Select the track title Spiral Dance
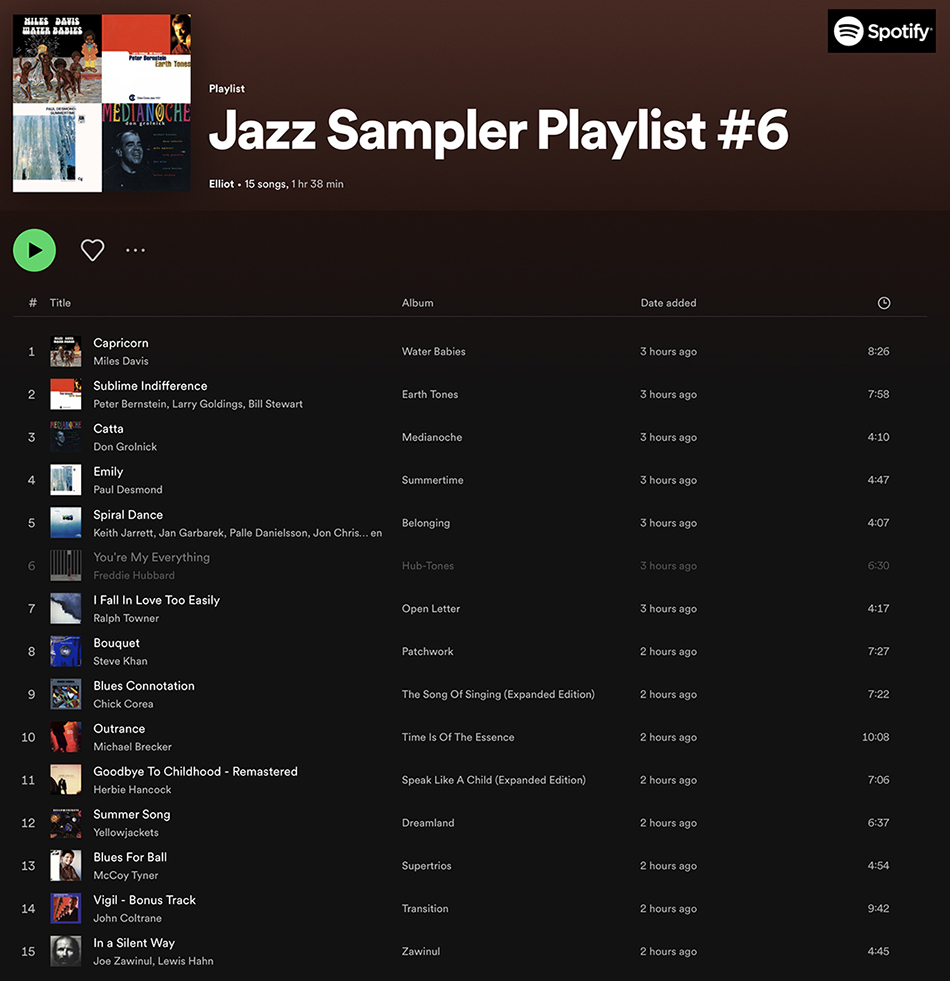 pyautogui.click(x=128, y=515)
